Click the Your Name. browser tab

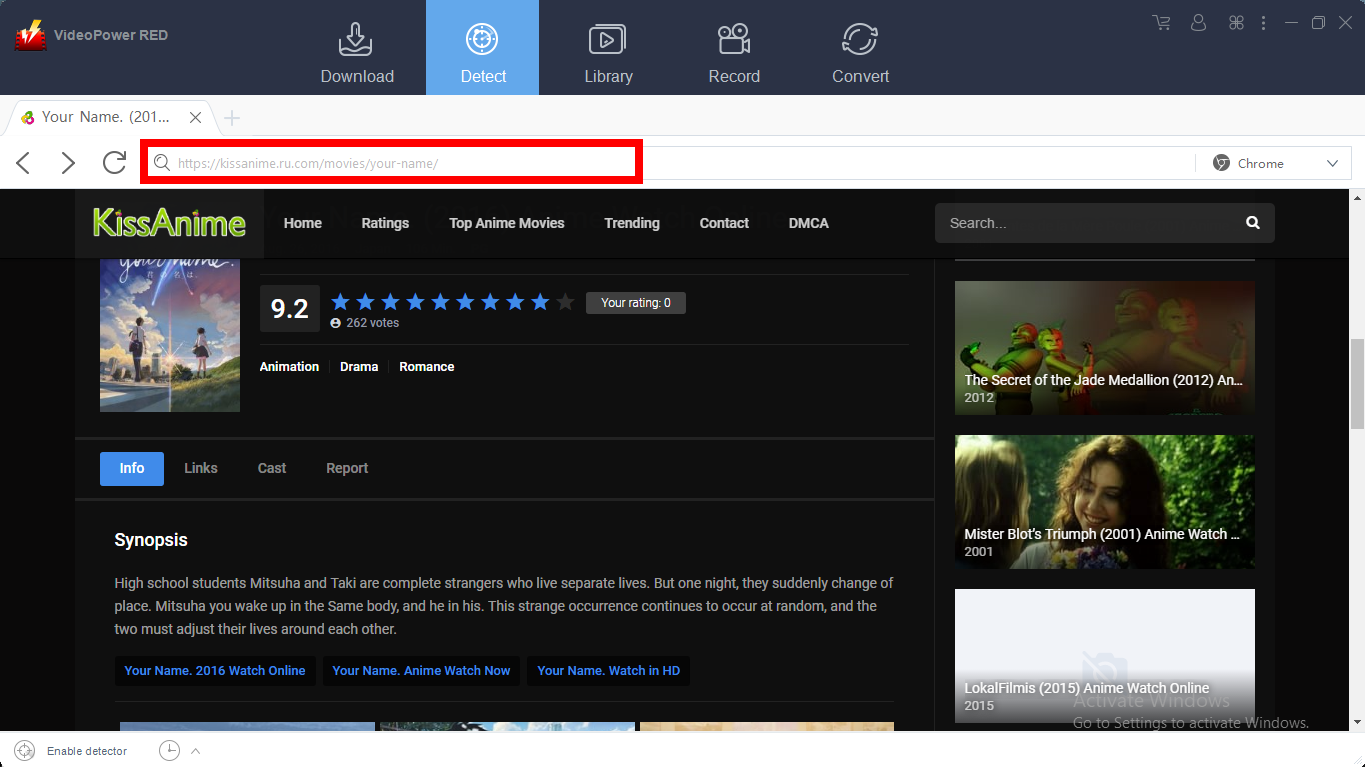click(110, 117)
